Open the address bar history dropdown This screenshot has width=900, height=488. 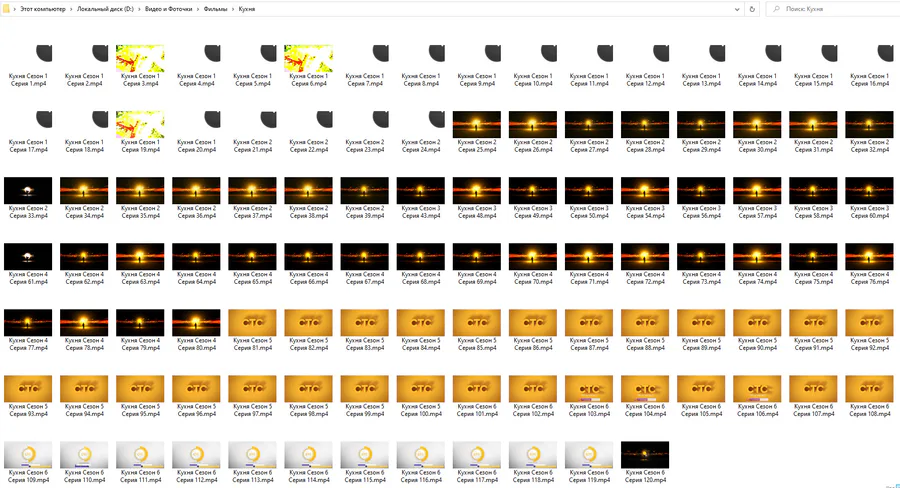pos(737,9)
